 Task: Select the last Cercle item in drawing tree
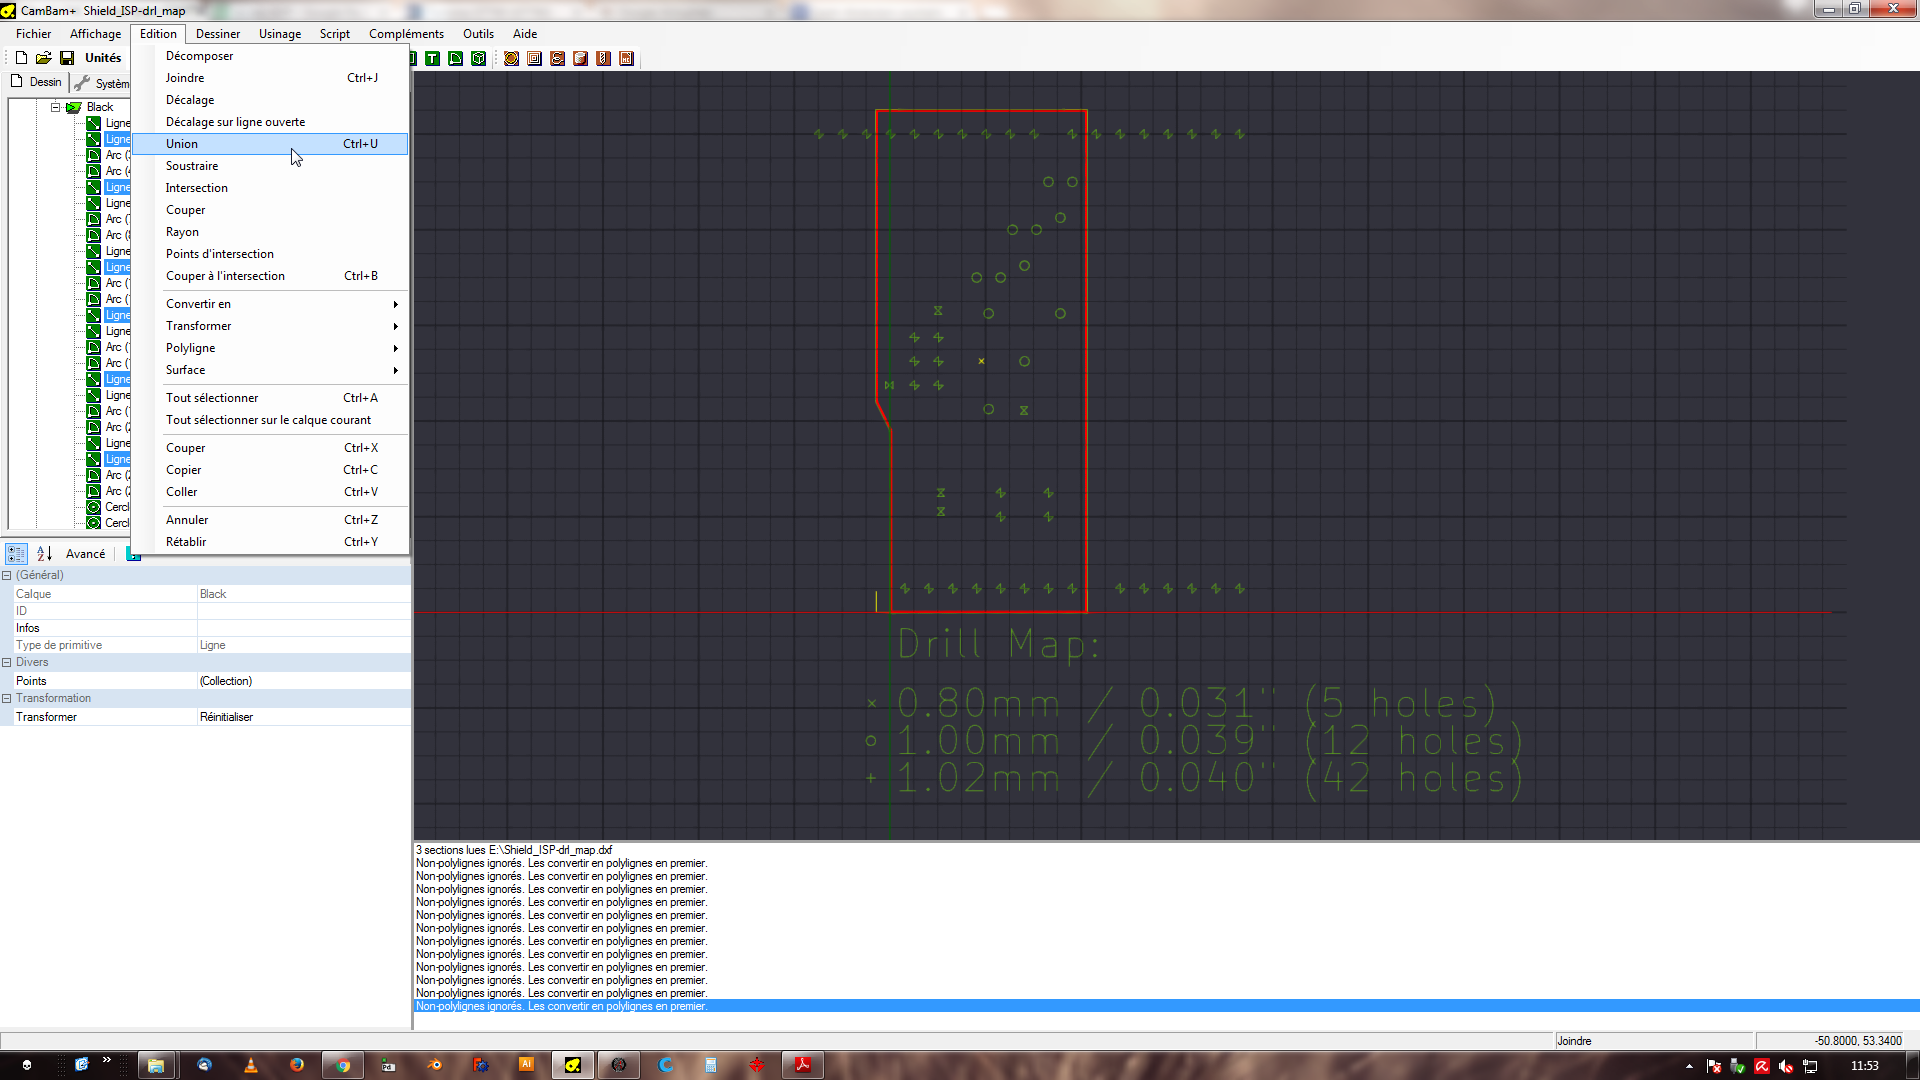pyautogui.click(x=118, y=523)
